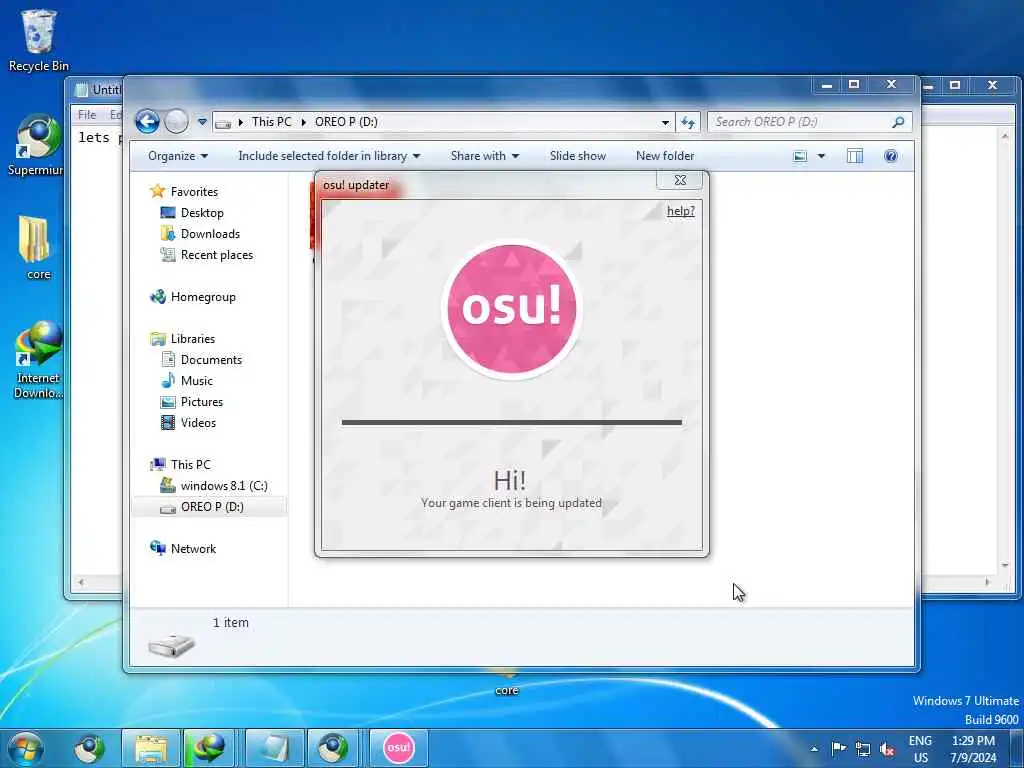This screenshot has width=1024, height=768.
Task: Start Slide show from toolbar
Action: pyautogui.click(x=578, y=156)
